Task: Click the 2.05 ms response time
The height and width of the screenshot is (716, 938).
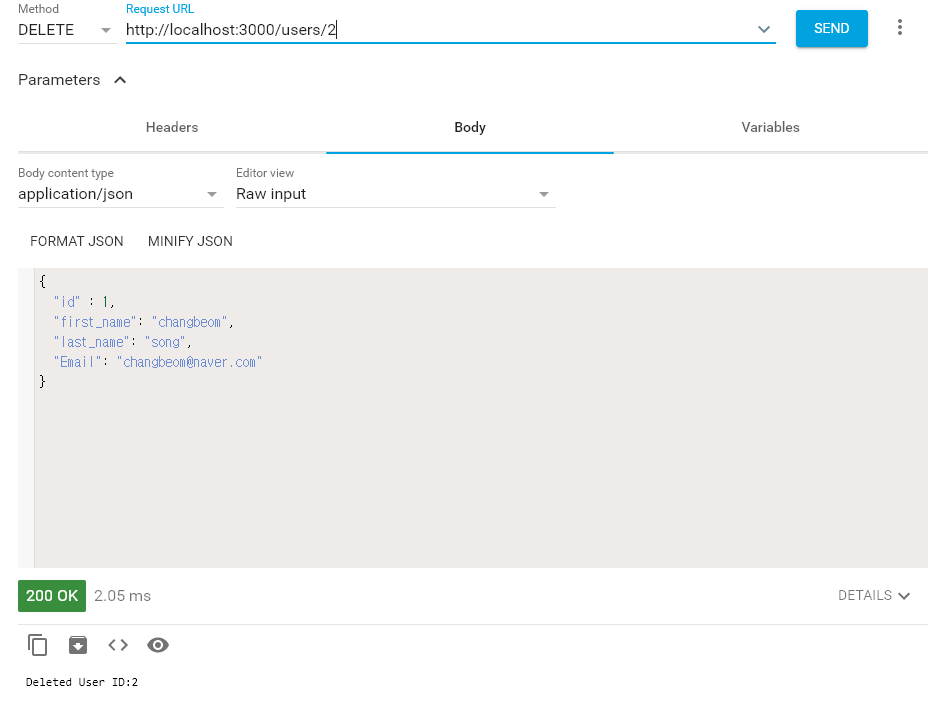Action: [123, 596]
